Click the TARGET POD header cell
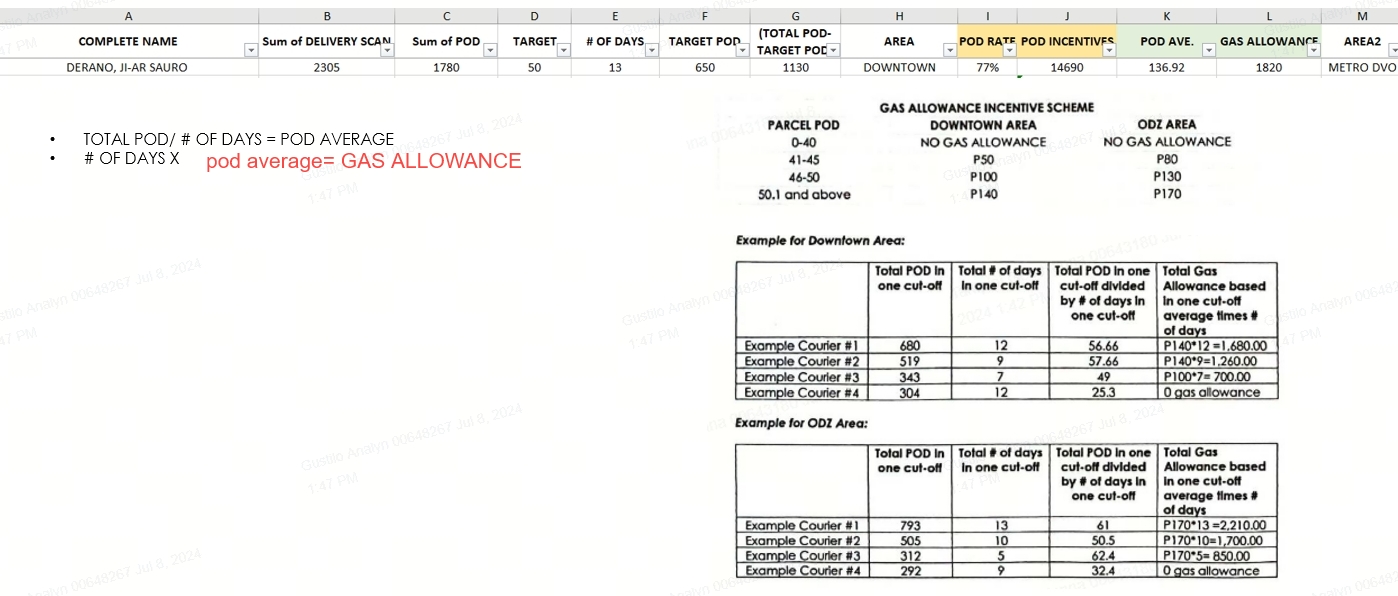The width and height of the screenshot is (1398, 596). 705,41
